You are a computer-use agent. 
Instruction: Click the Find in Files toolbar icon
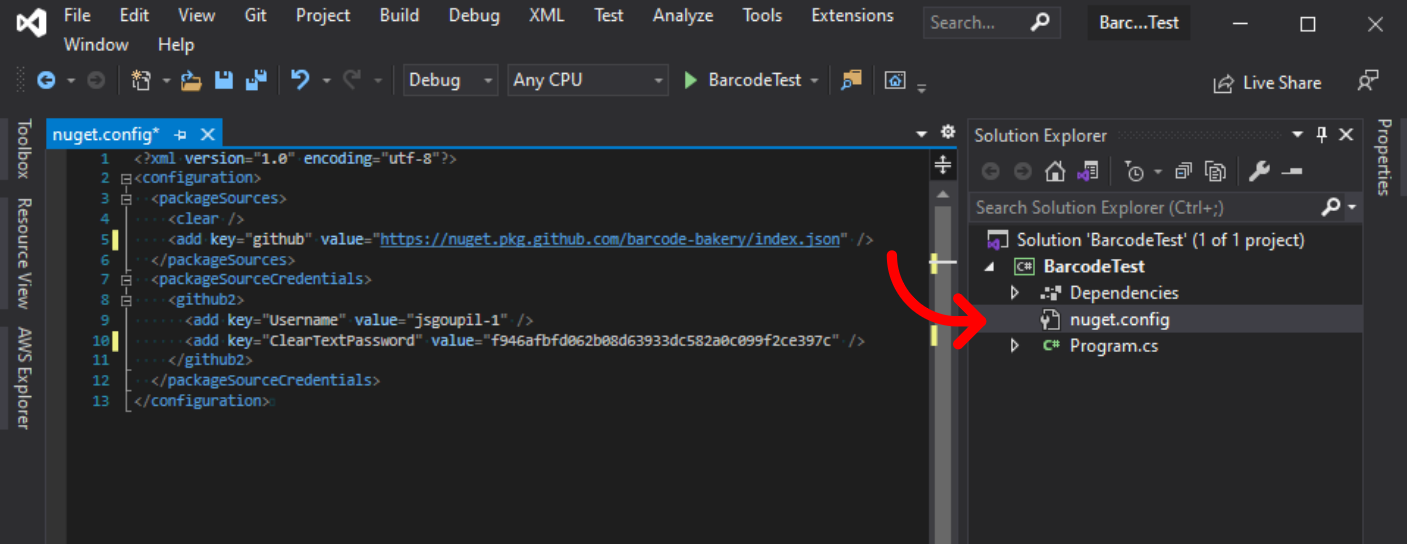pyautogui.click(x=851, y=80)
